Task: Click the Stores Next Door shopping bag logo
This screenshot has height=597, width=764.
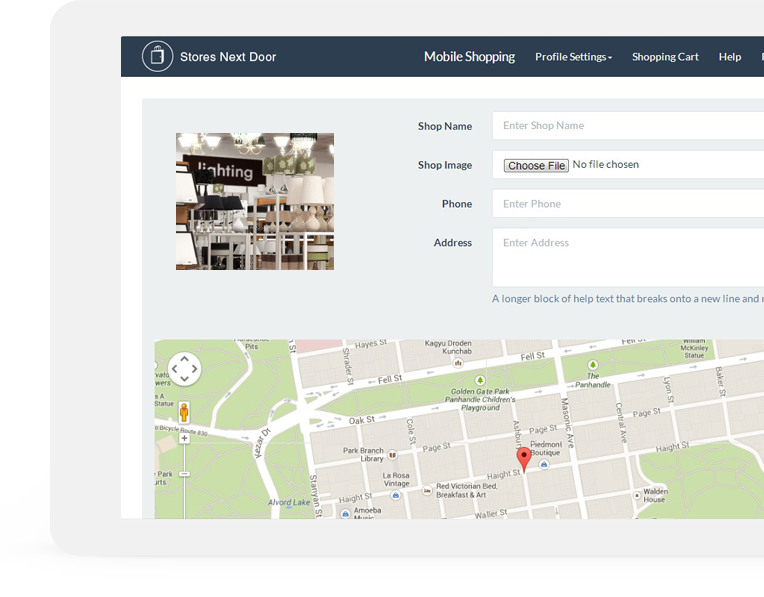Action: tap(157, 57)
